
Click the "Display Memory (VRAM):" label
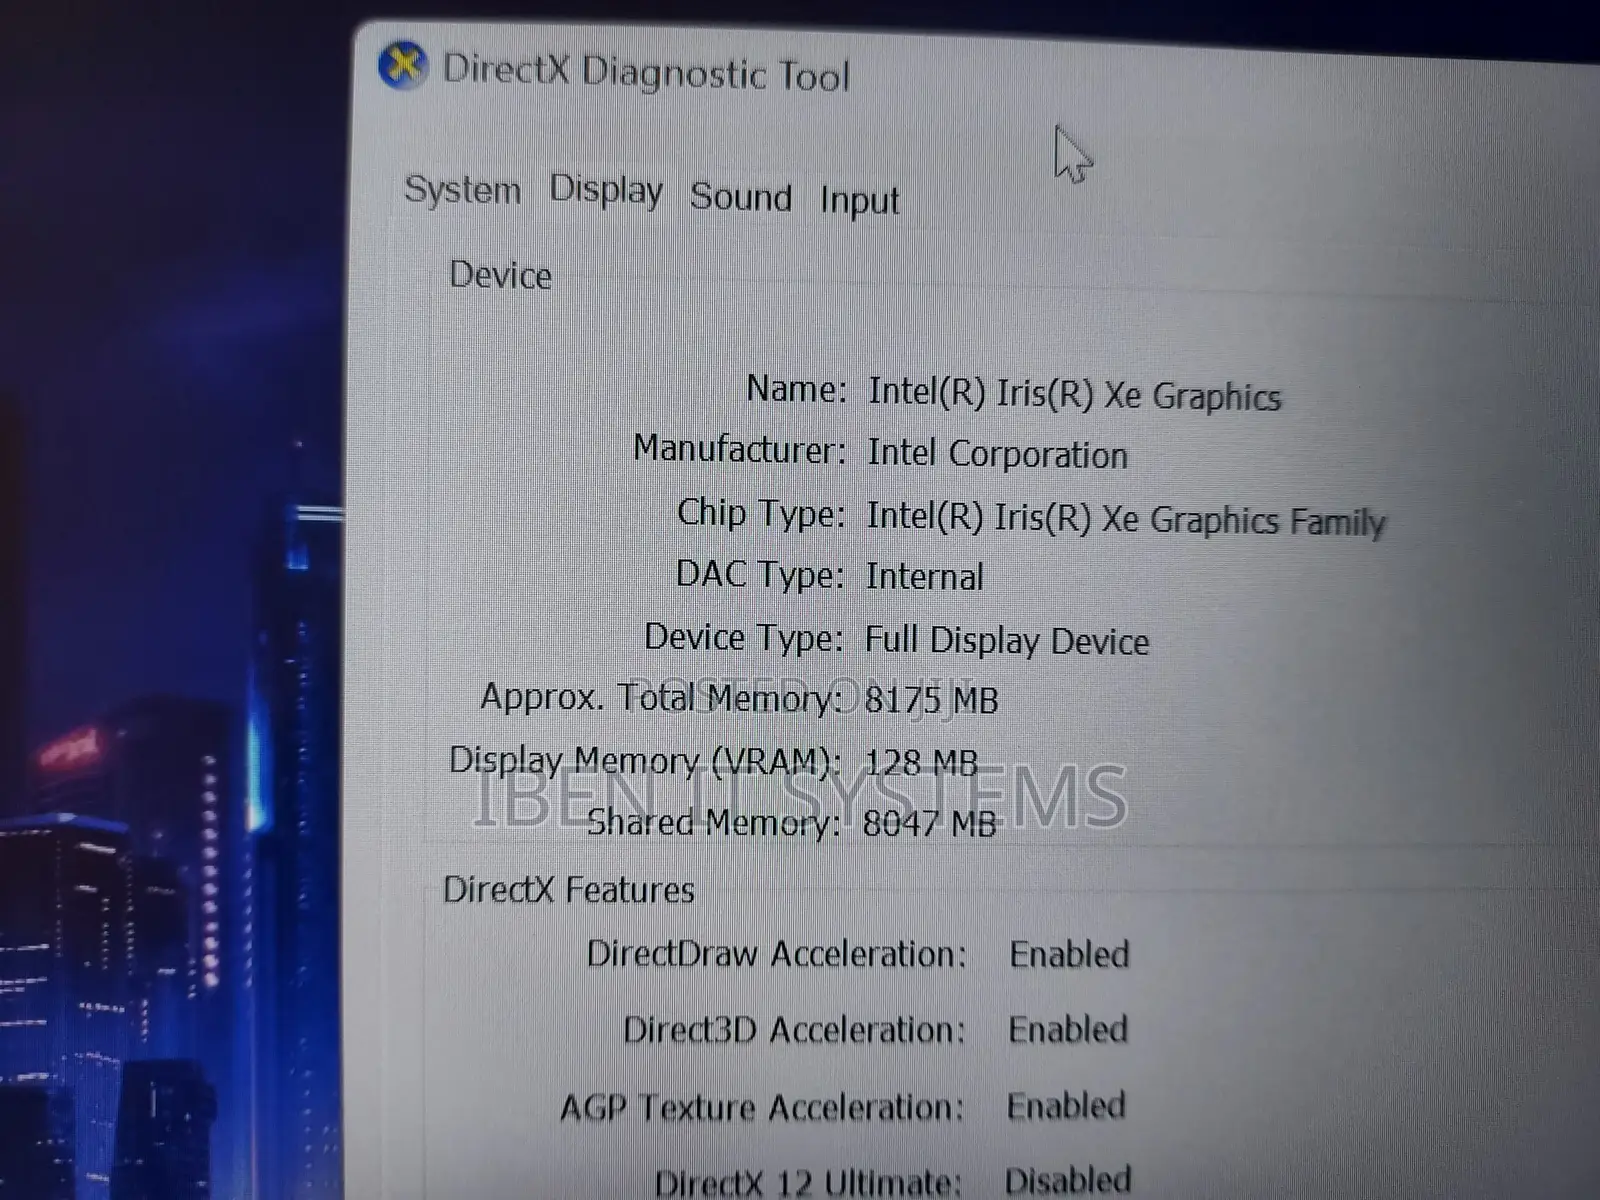[645, 761]
